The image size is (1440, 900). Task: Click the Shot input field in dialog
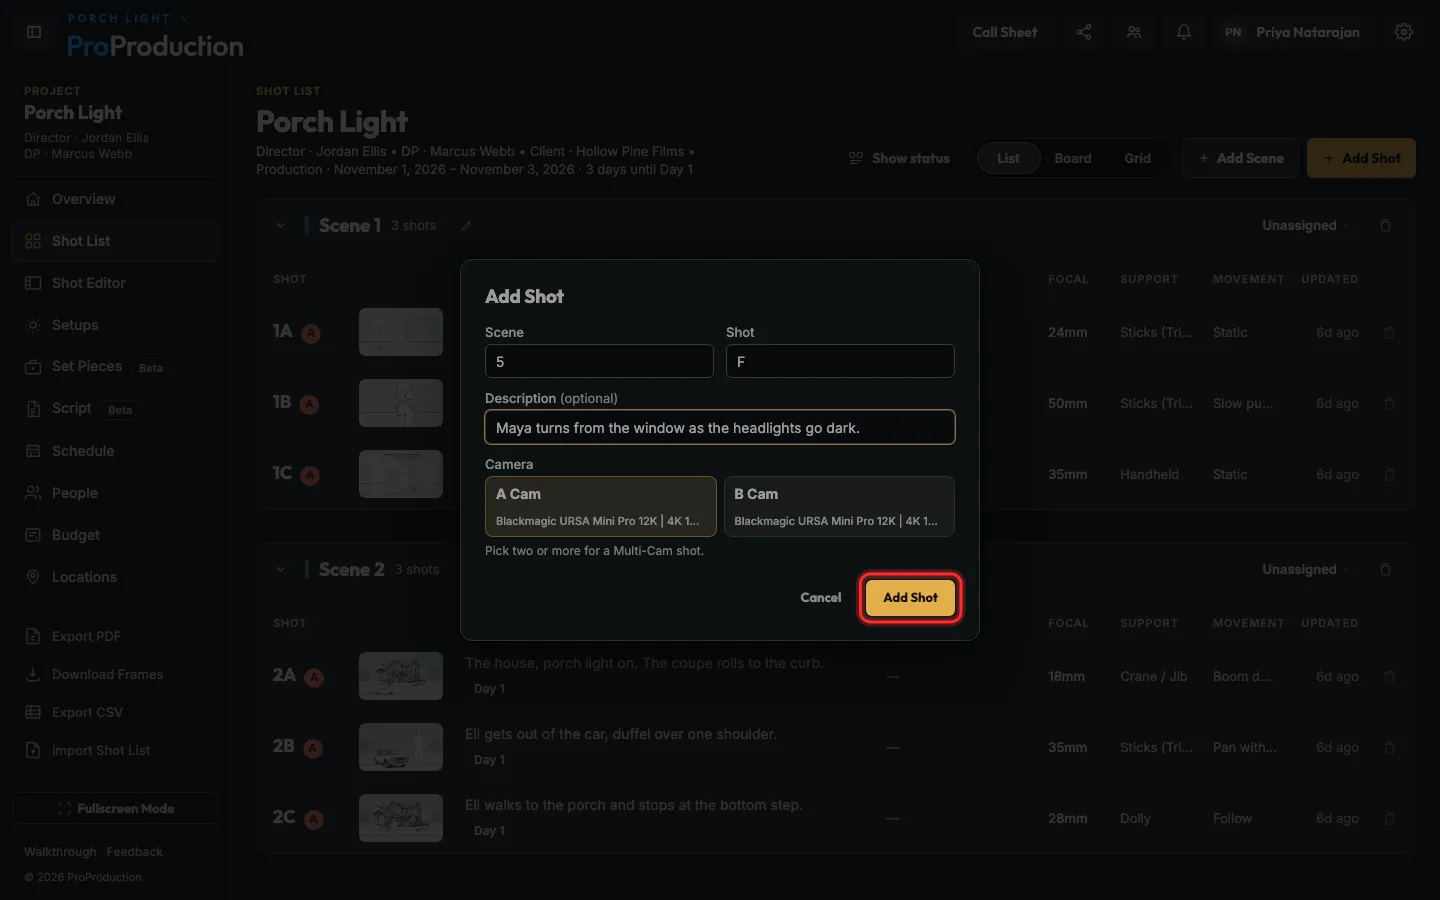tap(840, 361)
